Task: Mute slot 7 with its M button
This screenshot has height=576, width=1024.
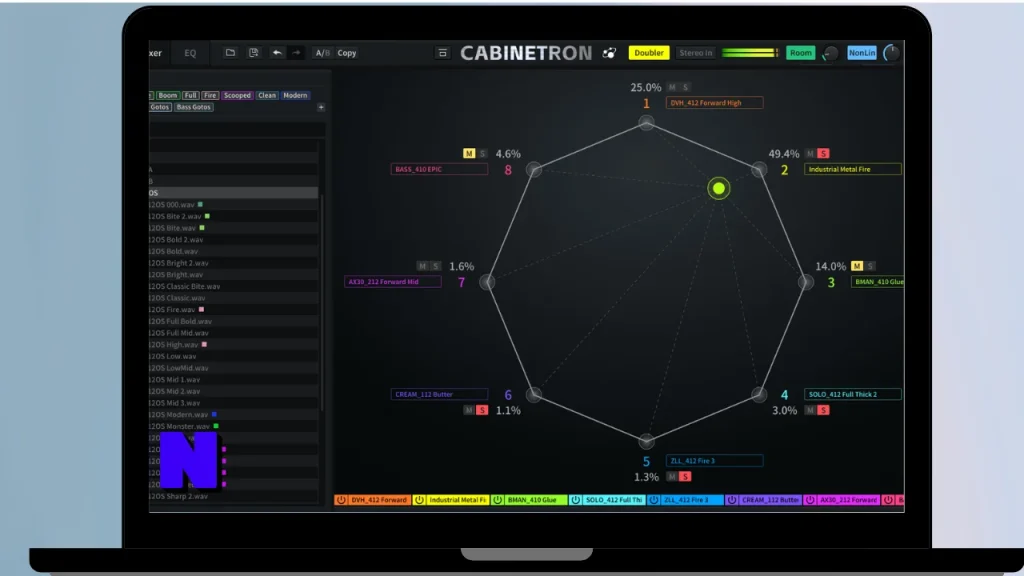Action: pyautogui.click(x=423, y=266)
